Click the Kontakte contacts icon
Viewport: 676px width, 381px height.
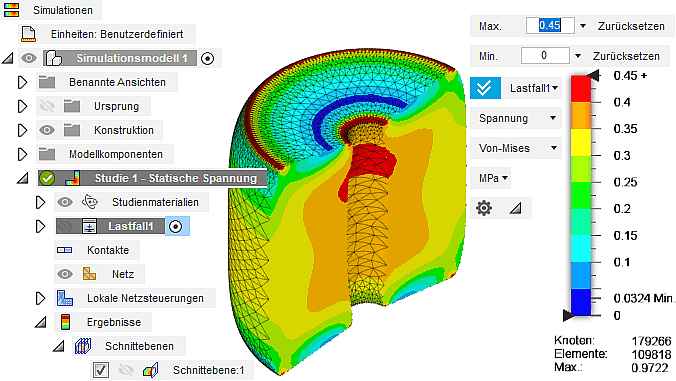(65, 250)
